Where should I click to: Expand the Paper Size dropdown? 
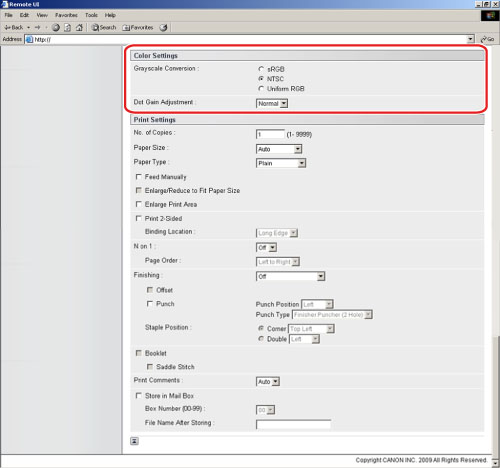point(279,149)
